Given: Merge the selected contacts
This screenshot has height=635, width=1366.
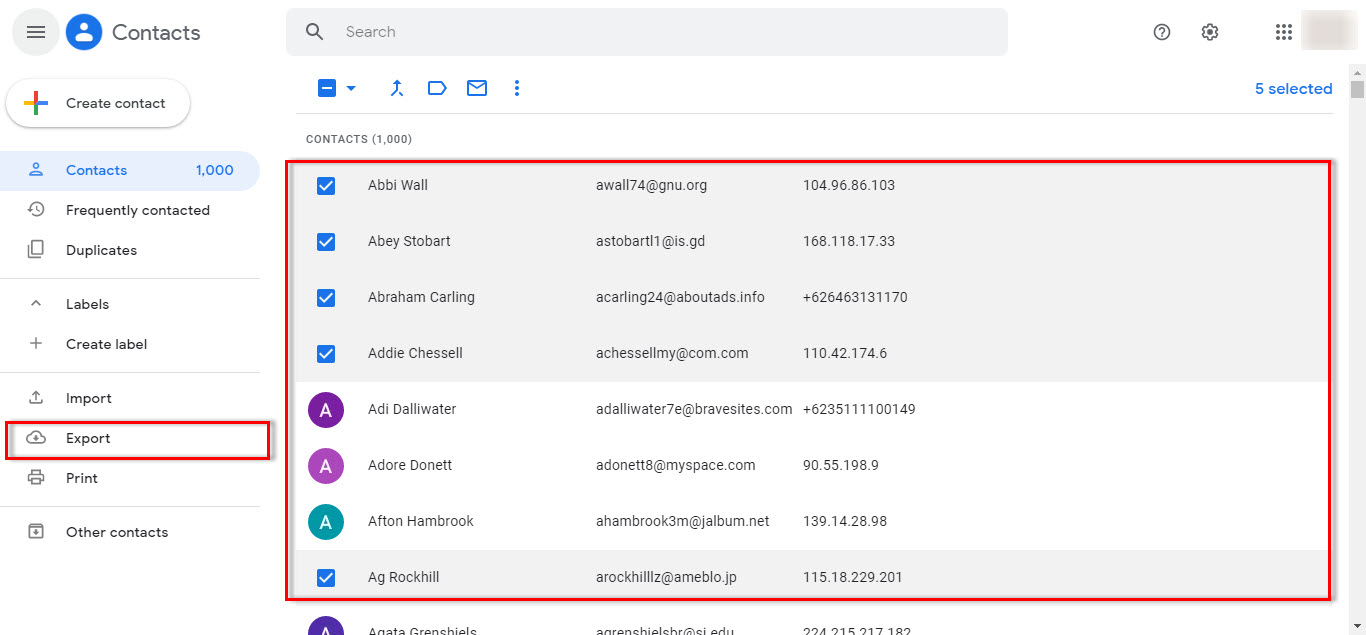Looking at the screenshot, I should point(397,88).
